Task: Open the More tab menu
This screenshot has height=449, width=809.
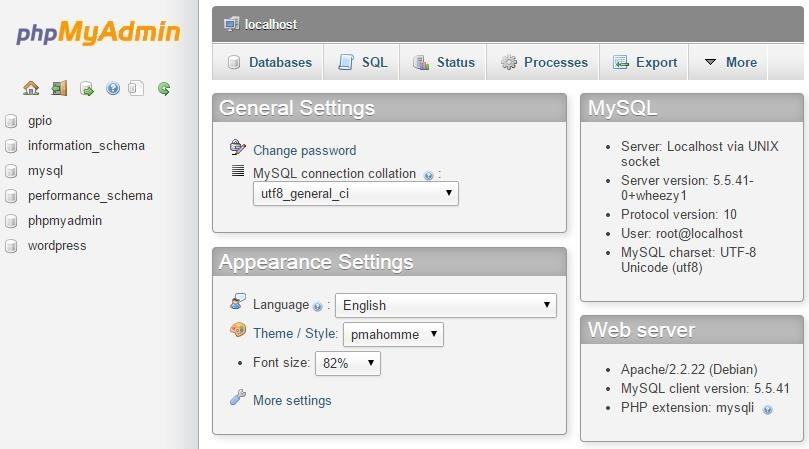Action: tap(730, 62)
